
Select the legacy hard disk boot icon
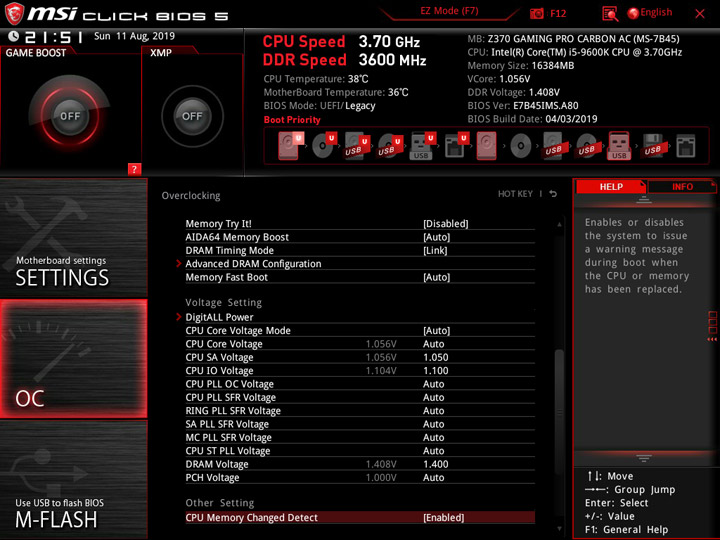click(x=487, y=146)
